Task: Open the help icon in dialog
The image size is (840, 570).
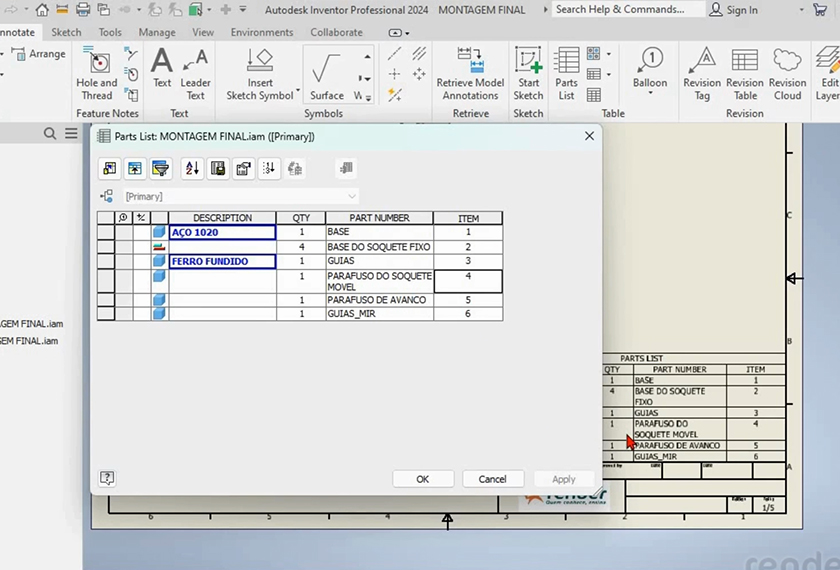Action: pyautogui.click(x=108, y=479)
